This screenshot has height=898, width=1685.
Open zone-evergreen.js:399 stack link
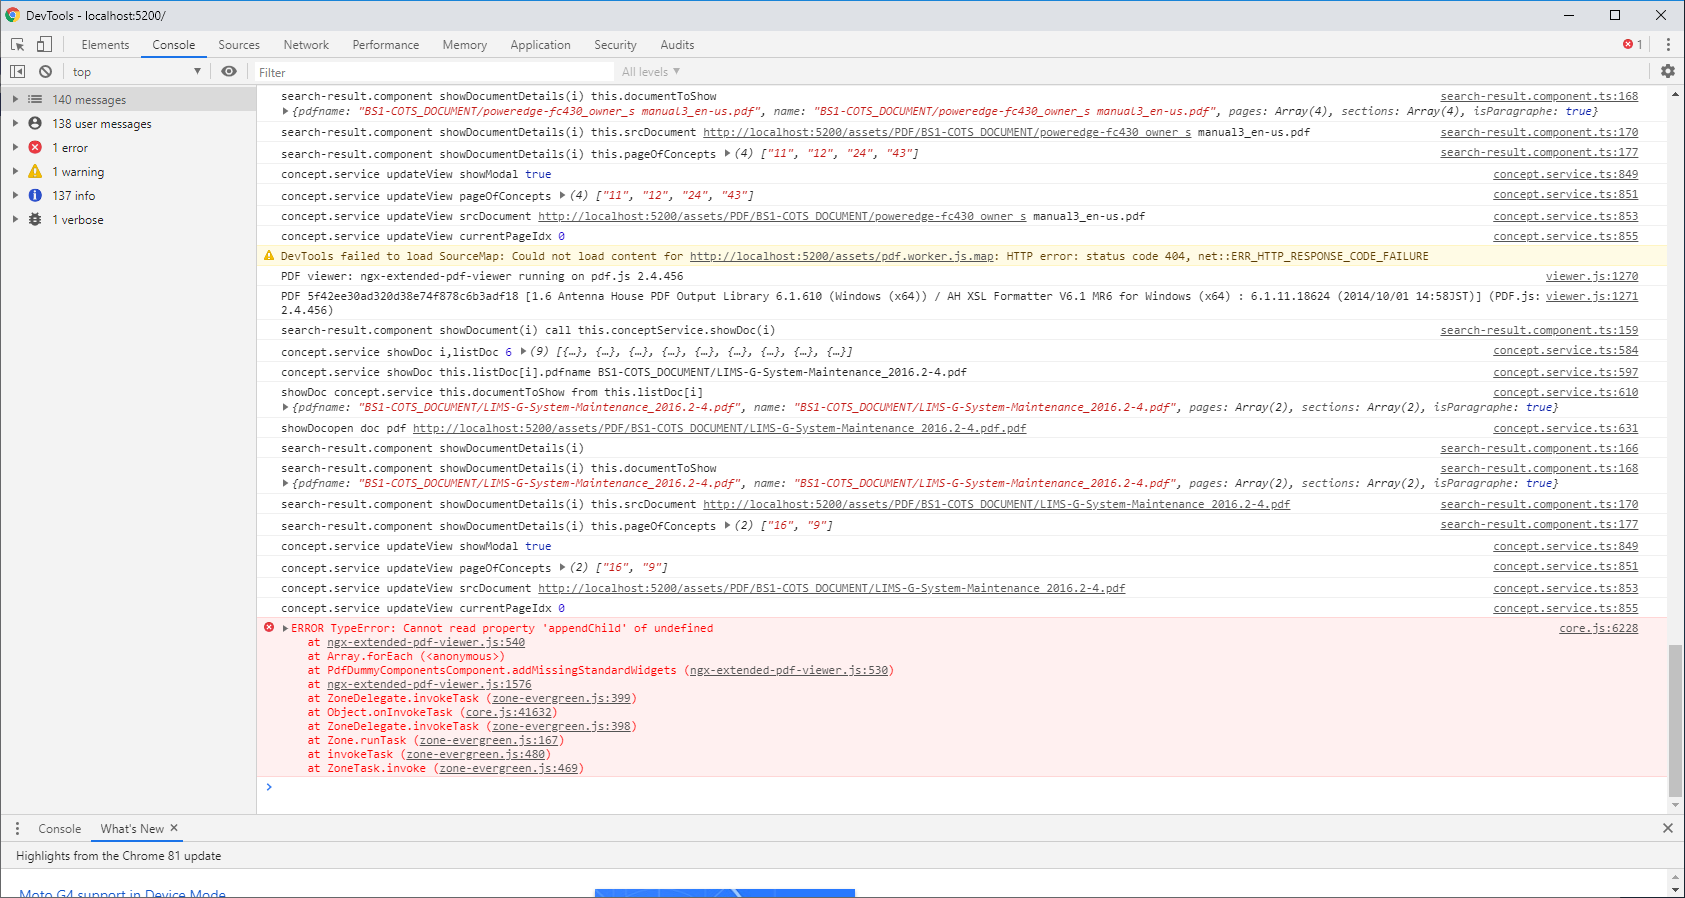(x=562, y=699)
